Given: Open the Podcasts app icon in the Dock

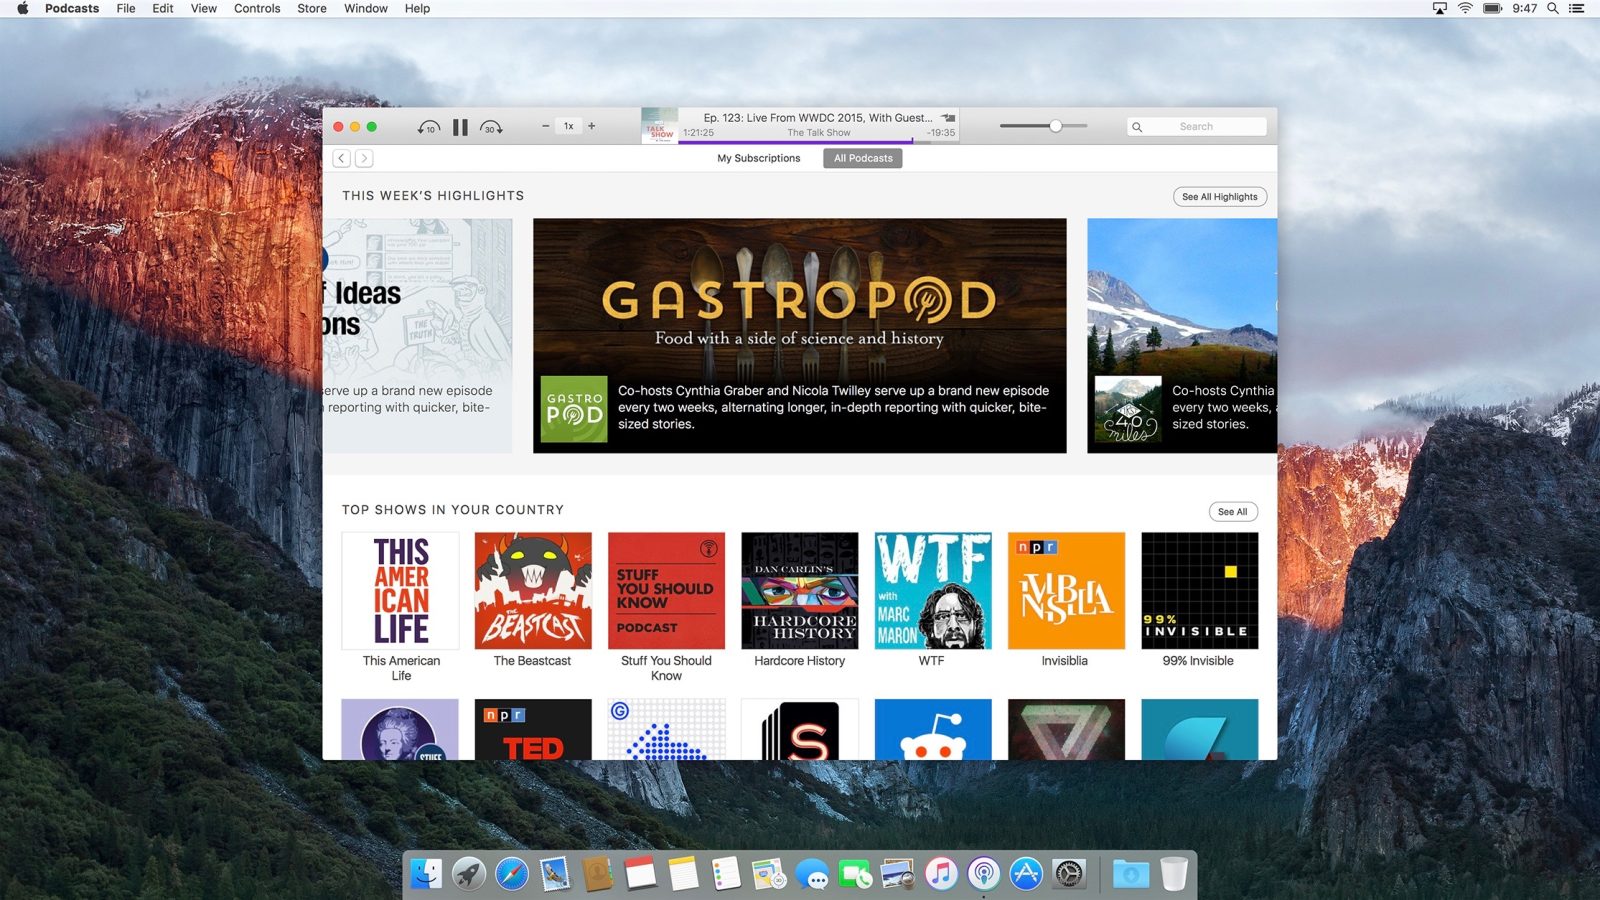Looking at the screenshot, I should click(x=984, y=874).
